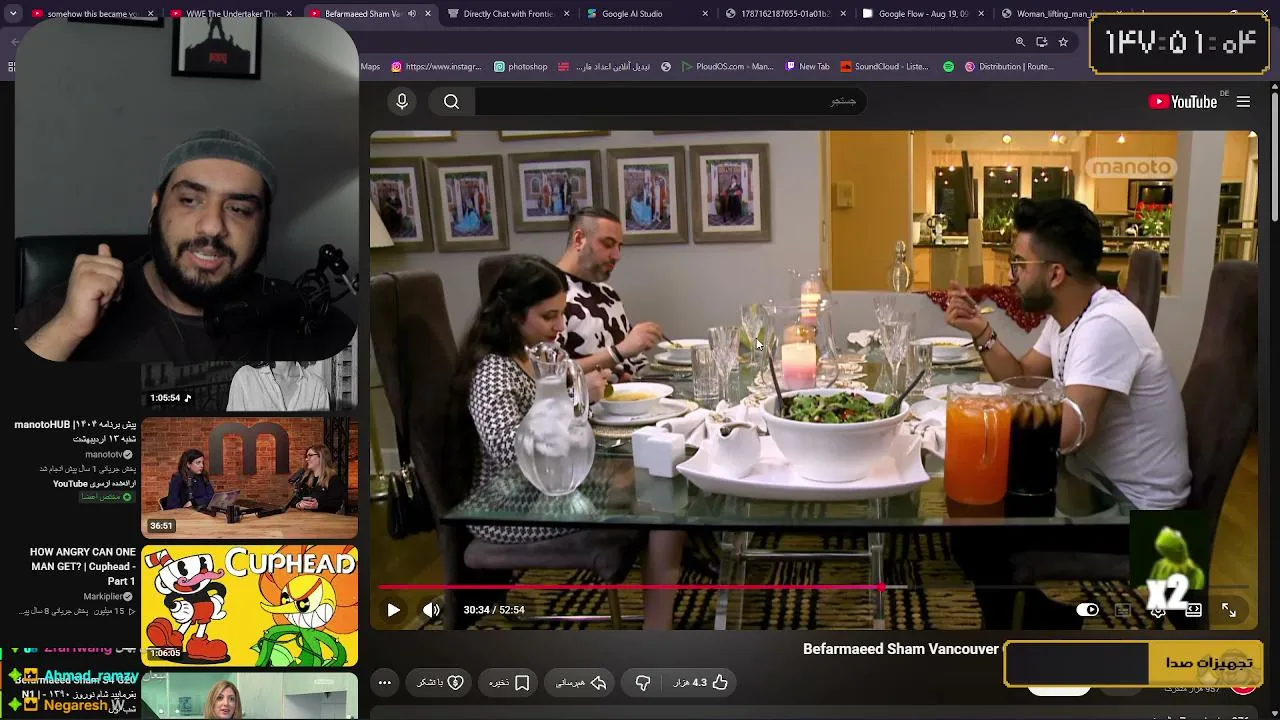Viewport: 1280px width, 720px height.
Task: Close the Directly Chat with Frontier tab
Action: tap(567, 14)
